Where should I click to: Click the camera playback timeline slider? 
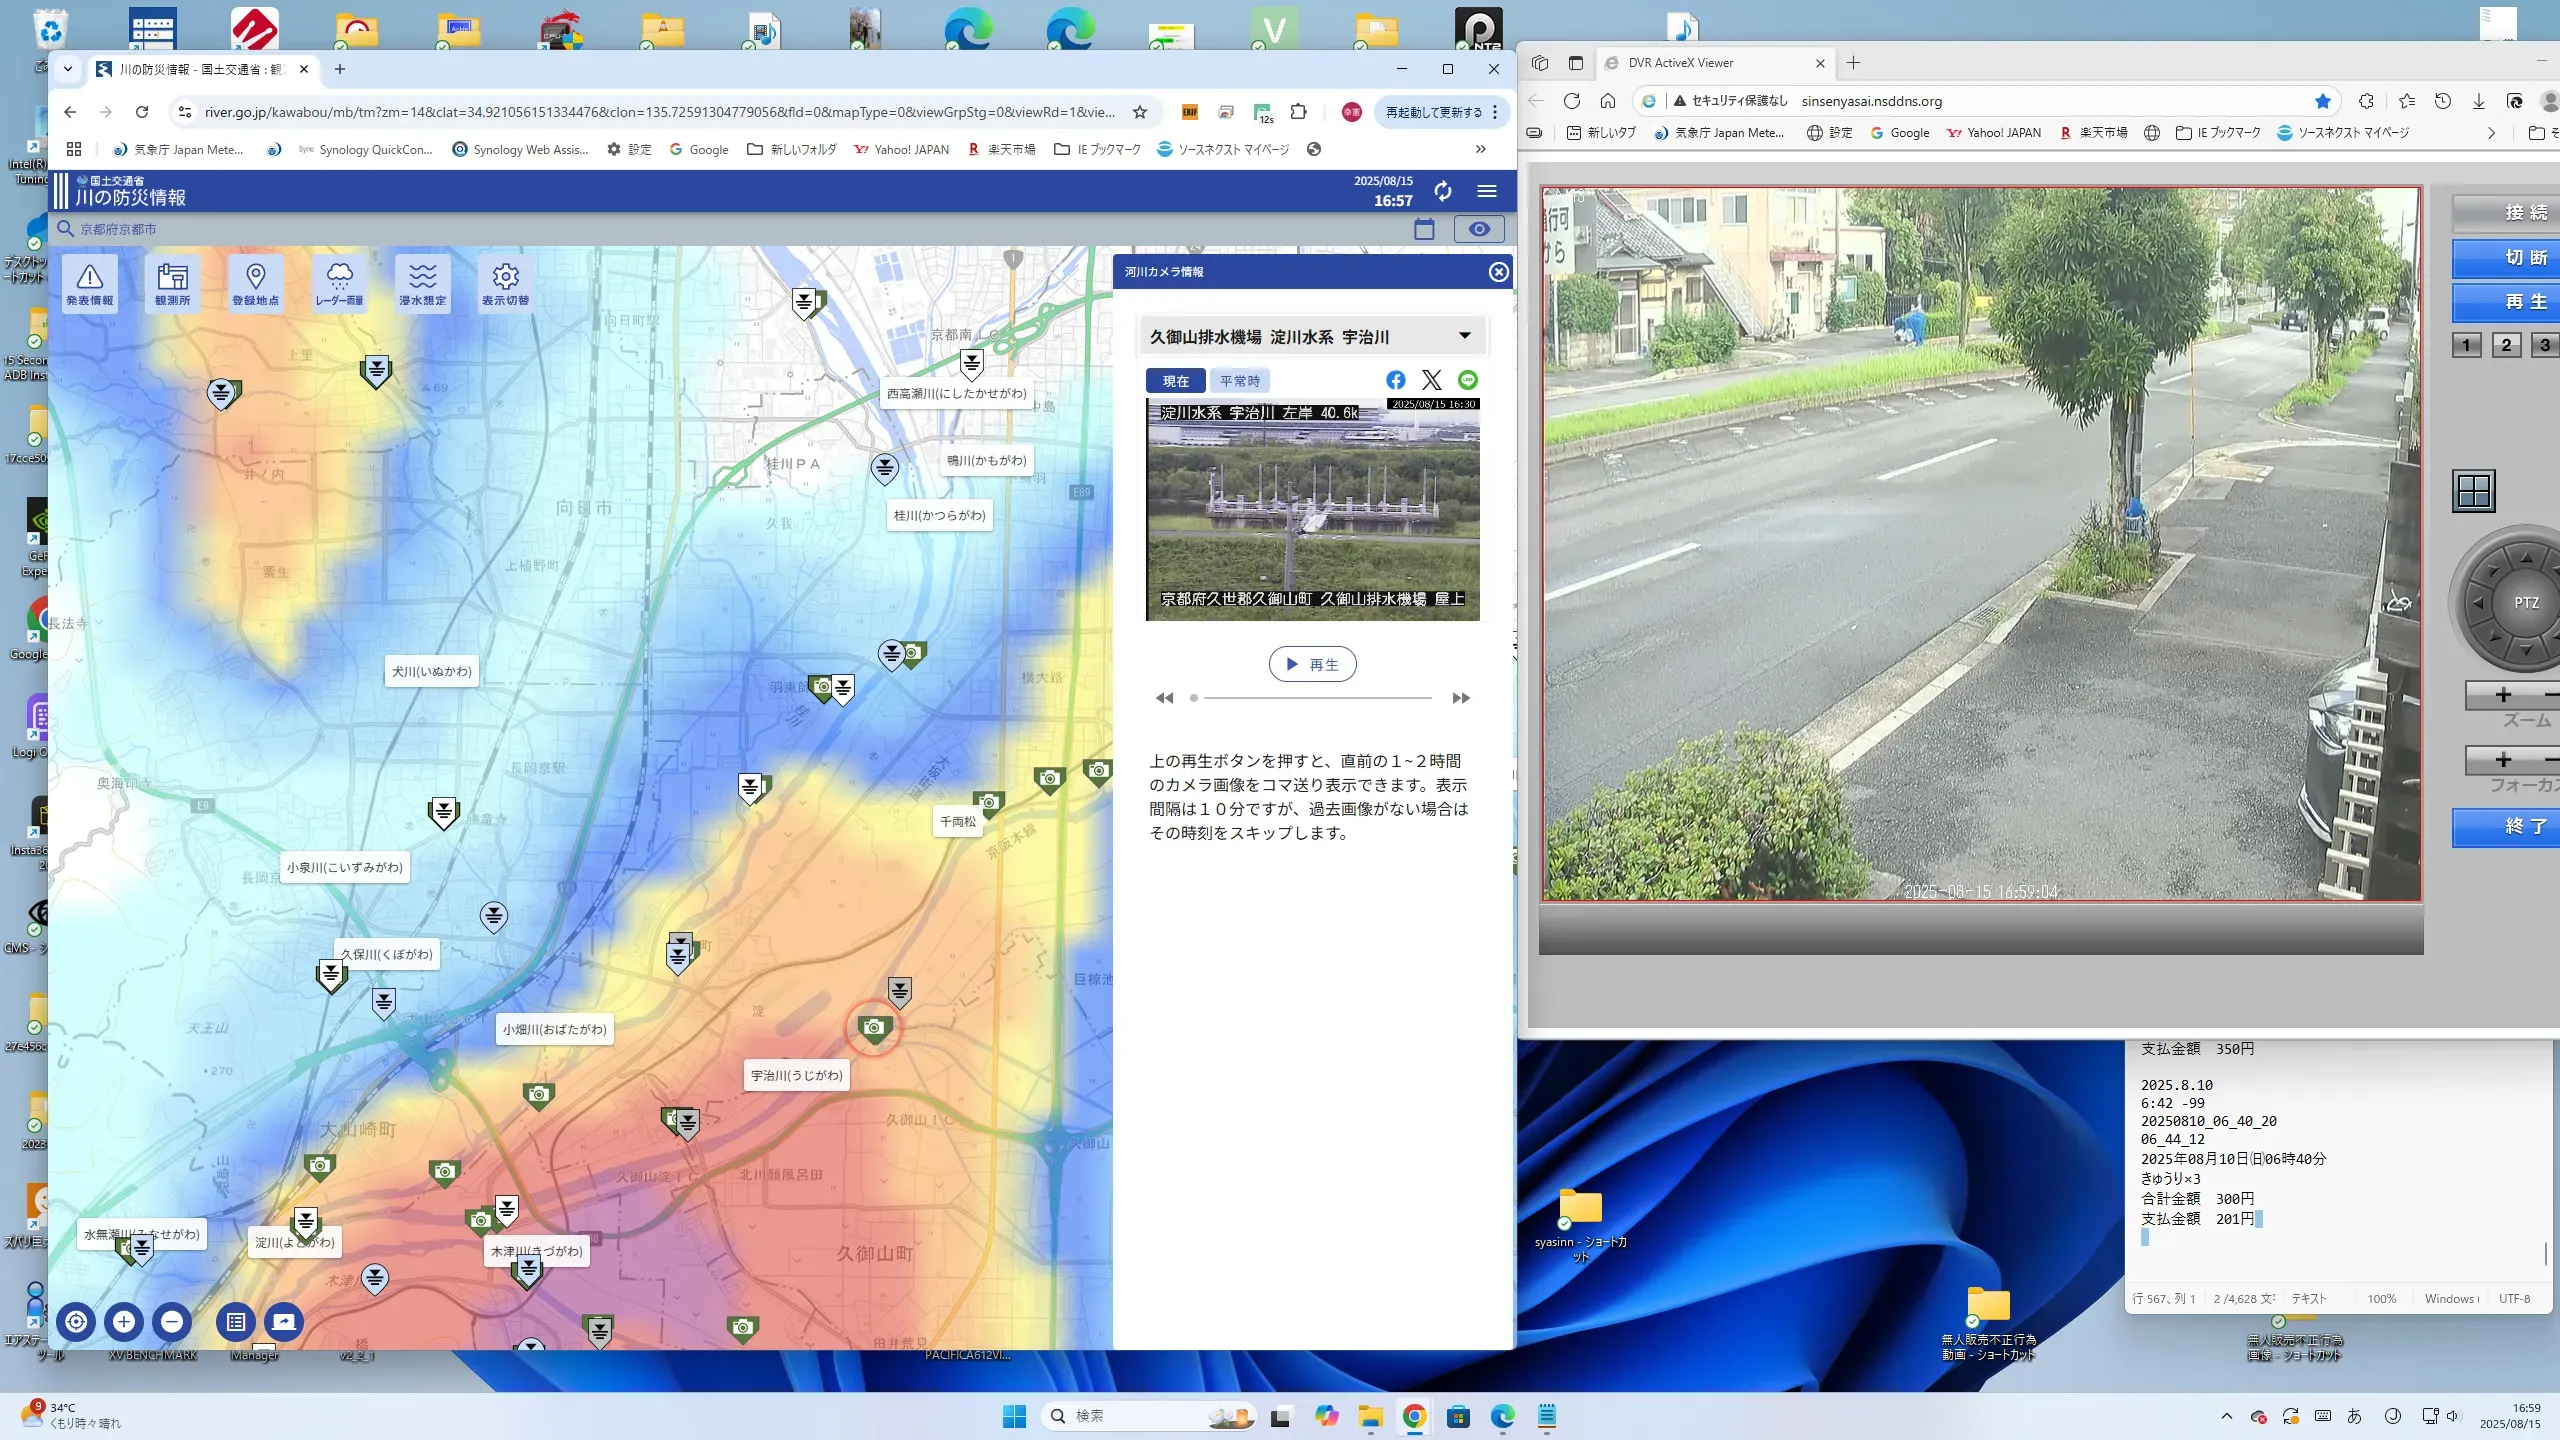click(1314, 698)
